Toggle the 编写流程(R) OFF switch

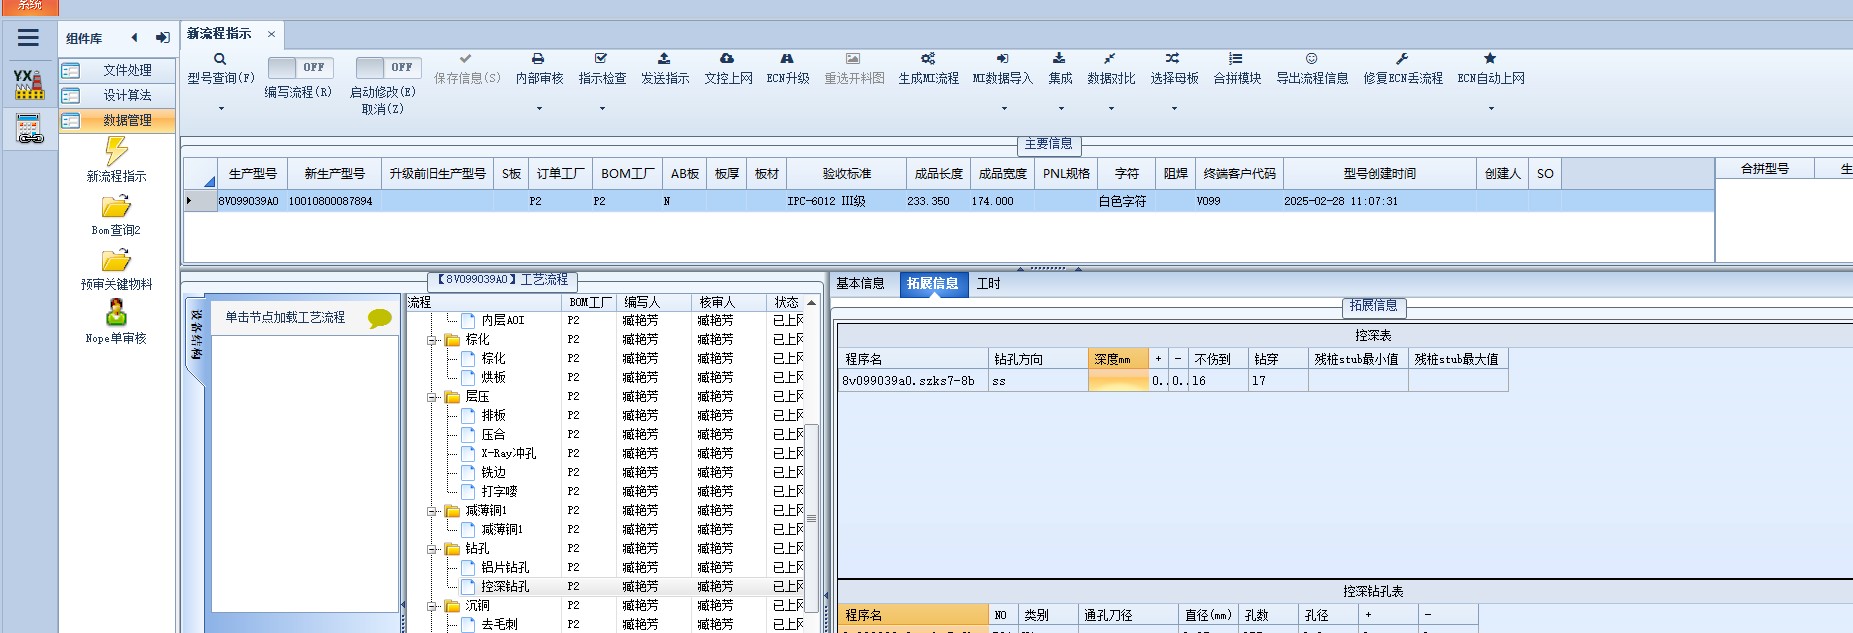[300, 67]
